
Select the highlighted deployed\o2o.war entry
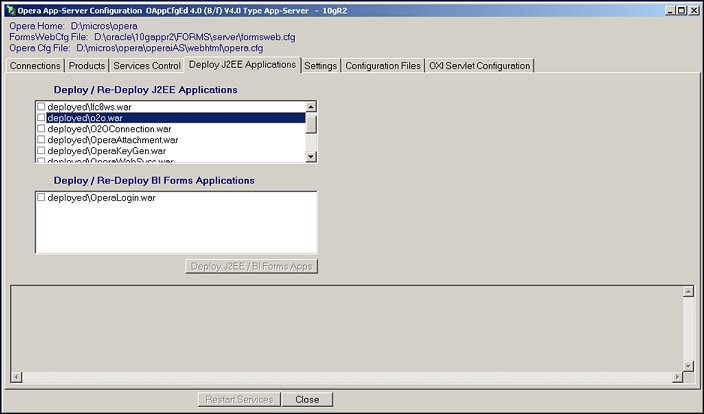tap(176, 118)
